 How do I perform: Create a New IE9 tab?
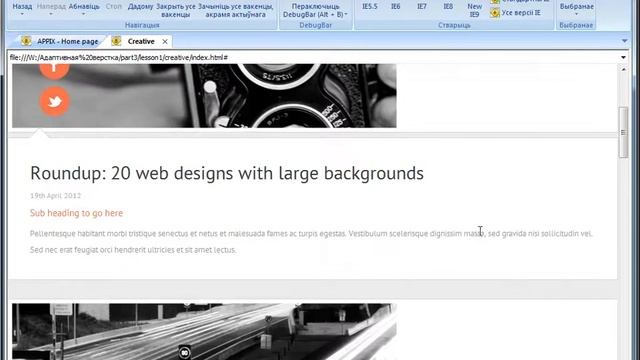tap(474, 10)
